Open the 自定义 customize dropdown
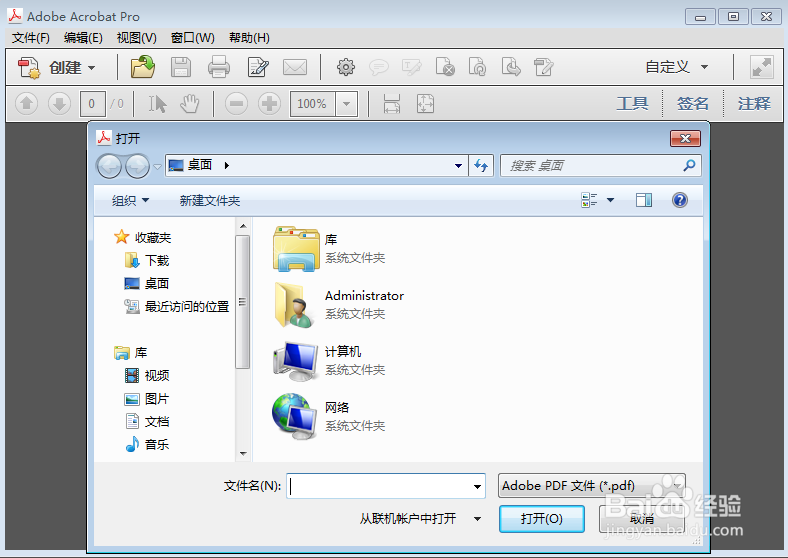This screenshot has height=558, width=788. click(676, 67)
